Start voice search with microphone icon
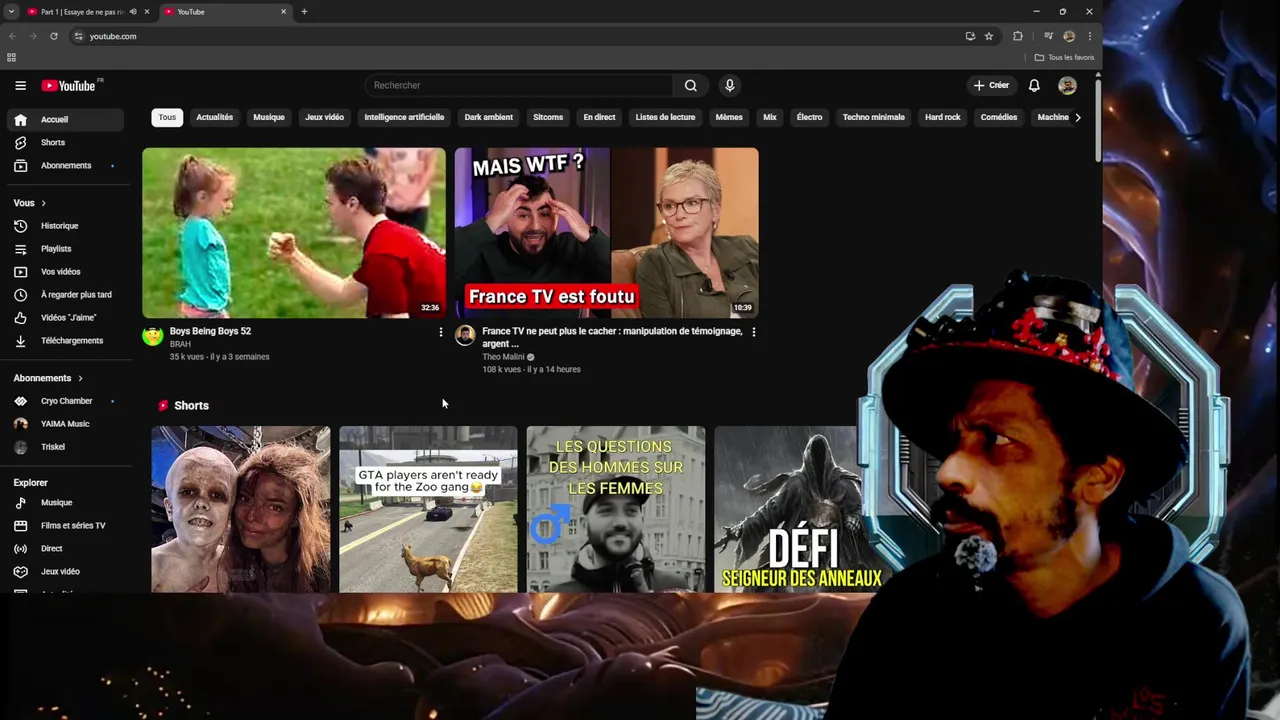 (x=730, y=86)
